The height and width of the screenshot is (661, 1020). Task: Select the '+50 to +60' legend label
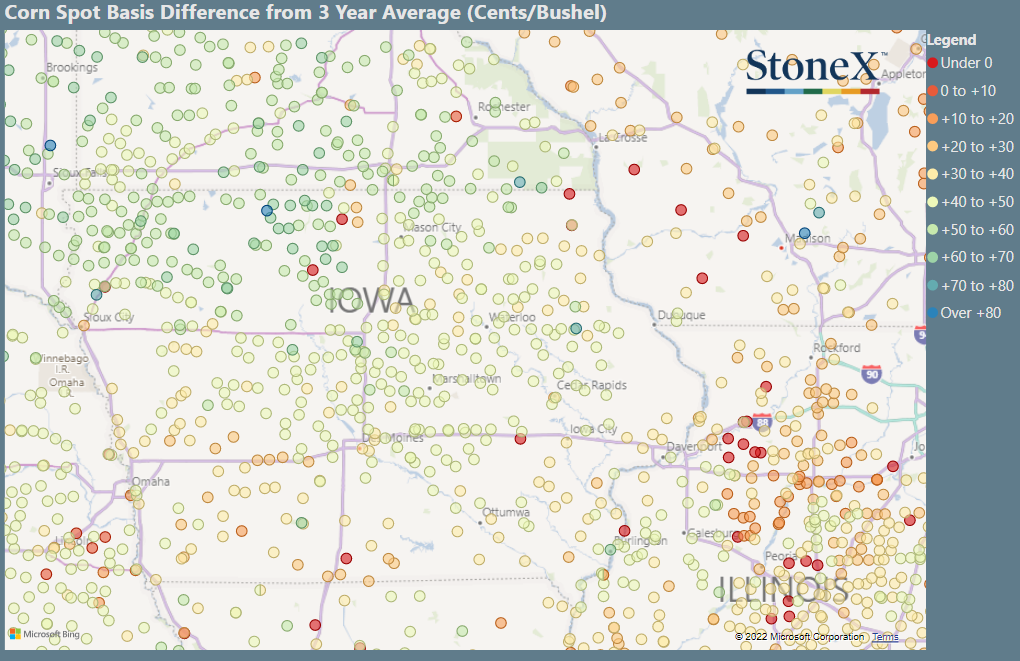(977, 230)
